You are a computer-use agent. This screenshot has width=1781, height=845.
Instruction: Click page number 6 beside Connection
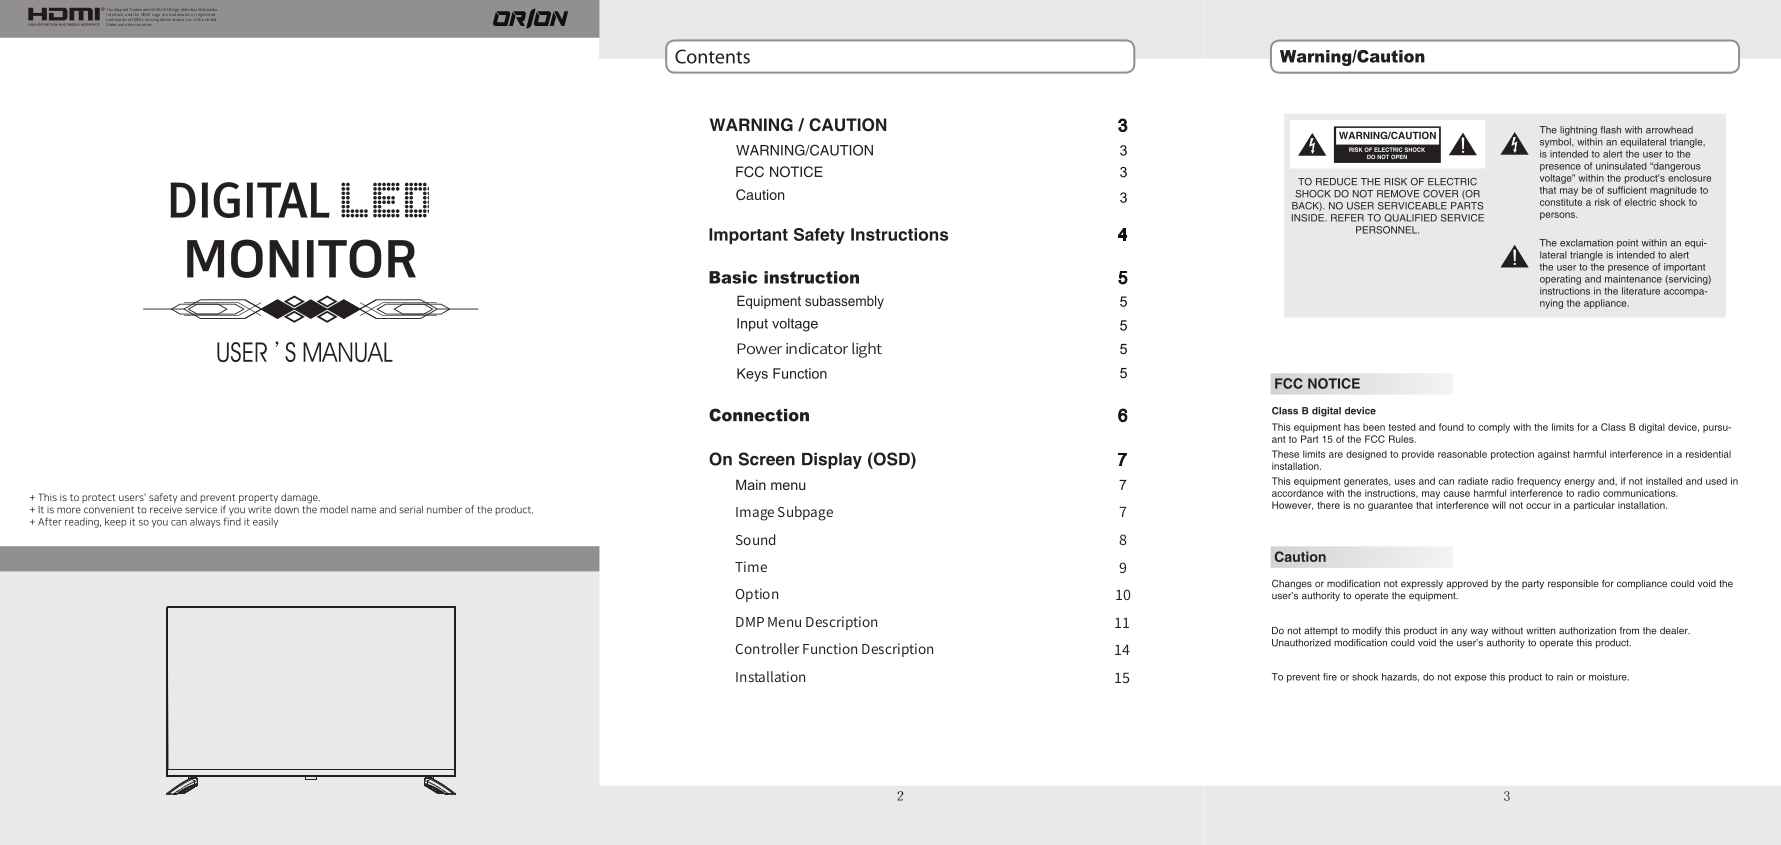point(1123,416)
